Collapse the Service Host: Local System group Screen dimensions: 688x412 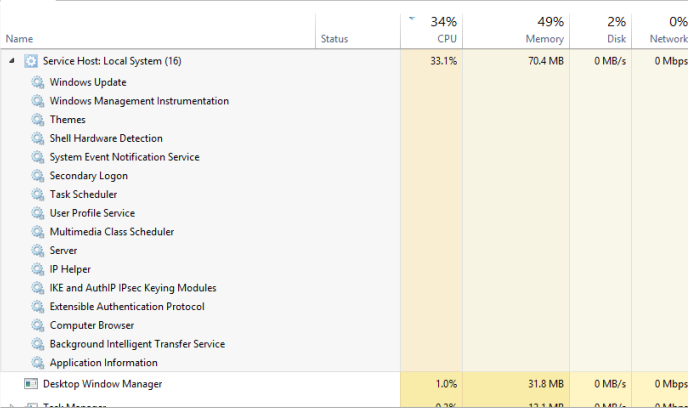pyautogui.click(x=12, y=61)
